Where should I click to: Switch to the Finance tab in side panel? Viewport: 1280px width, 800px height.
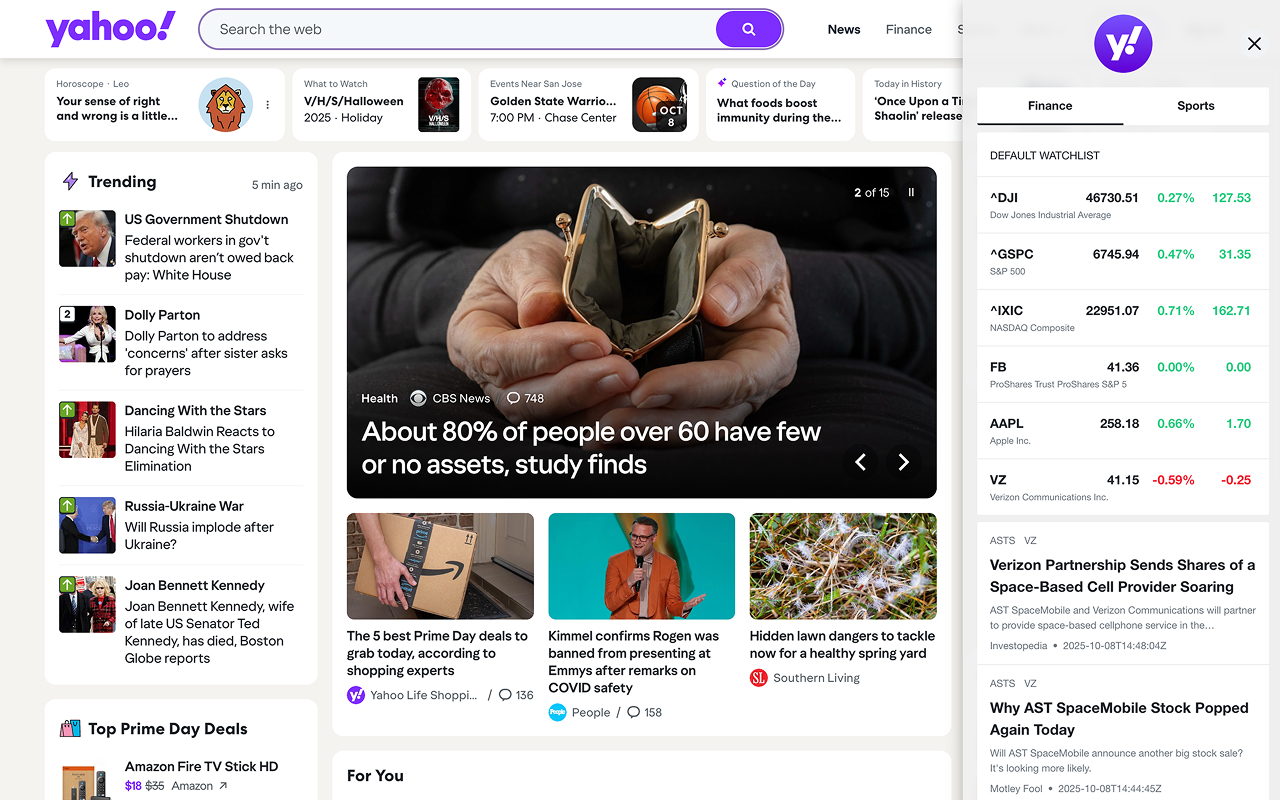pos(1050,106)
